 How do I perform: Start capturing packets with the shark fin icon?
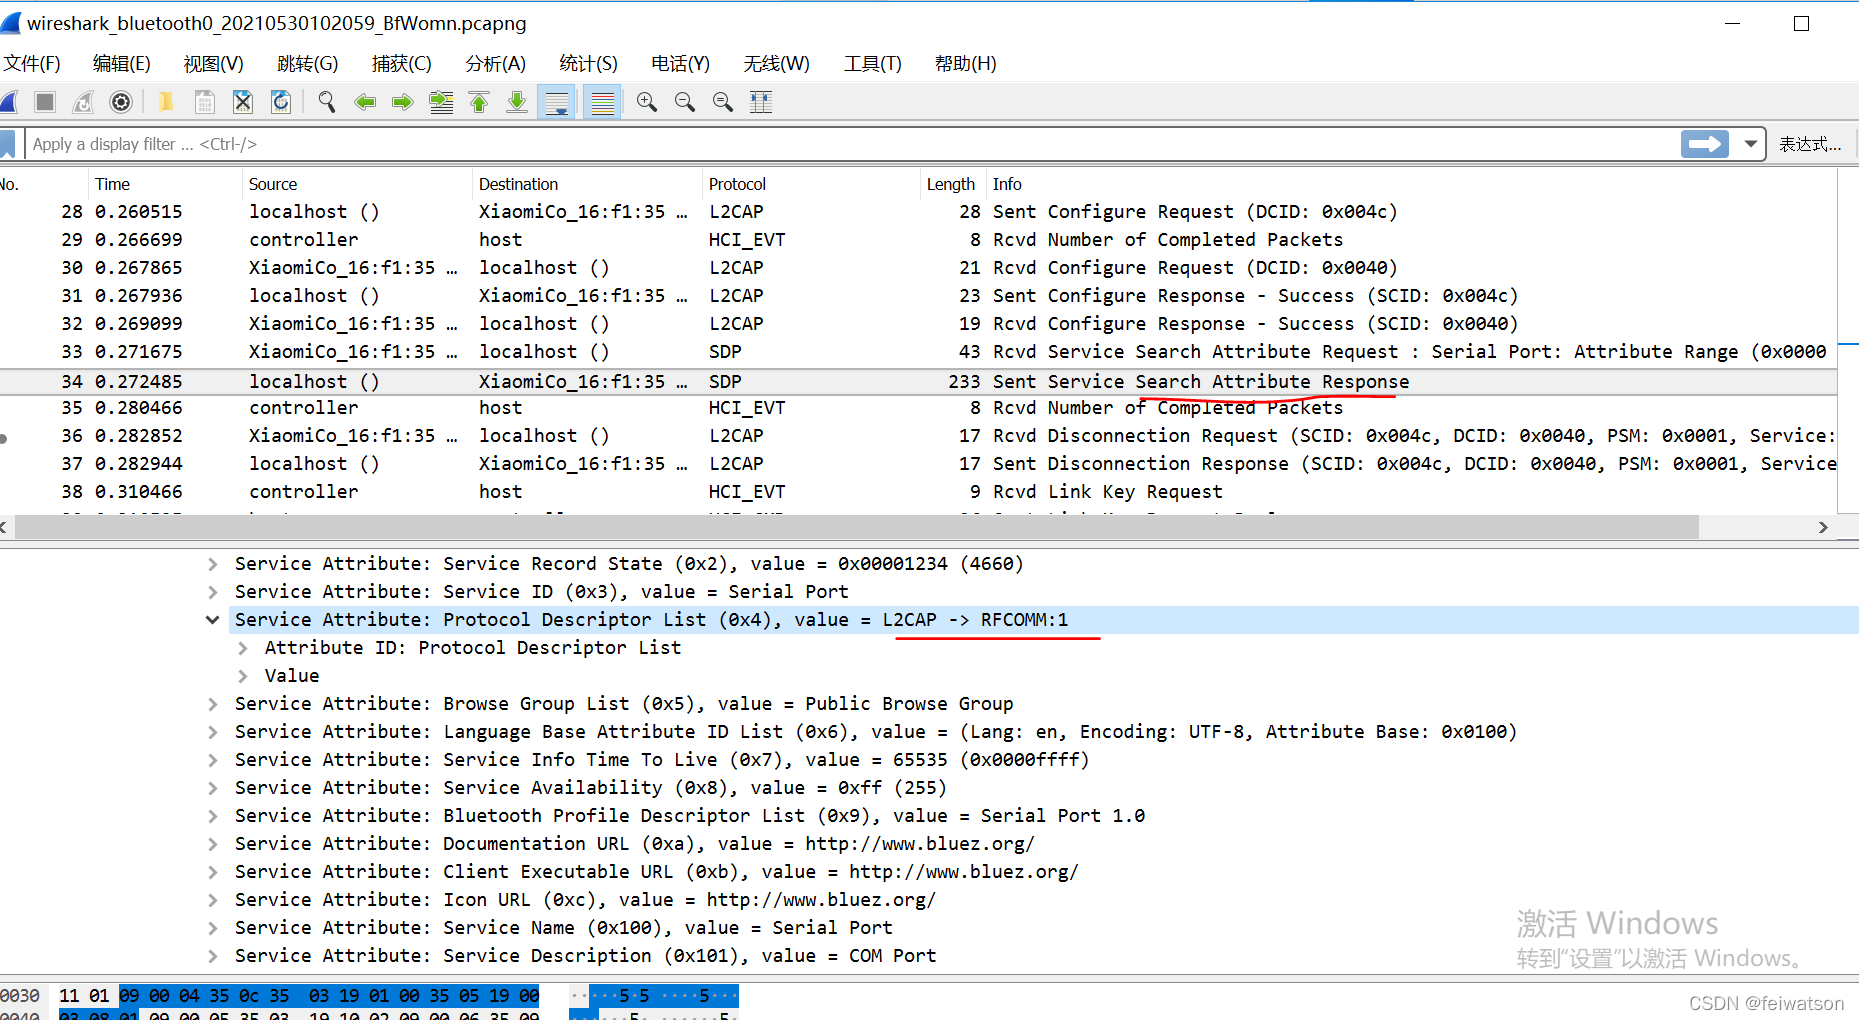tap(9, 102)
